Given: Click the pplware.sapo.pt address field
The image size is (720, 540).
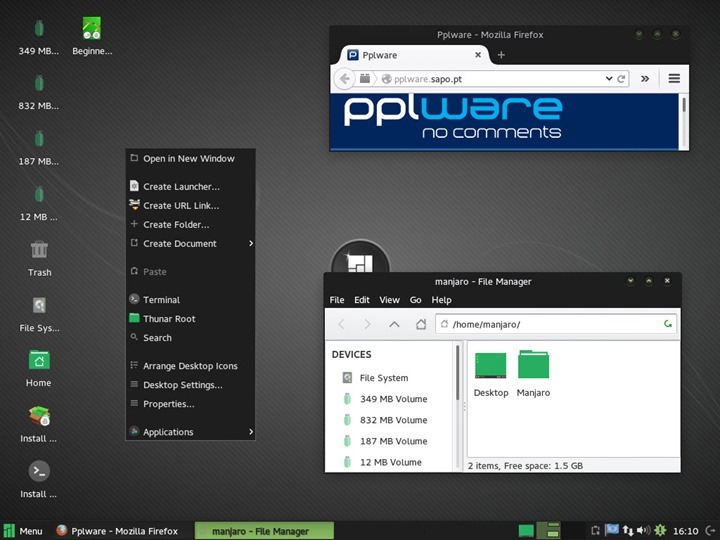Looking at the screenshot, I should [490, 79].
